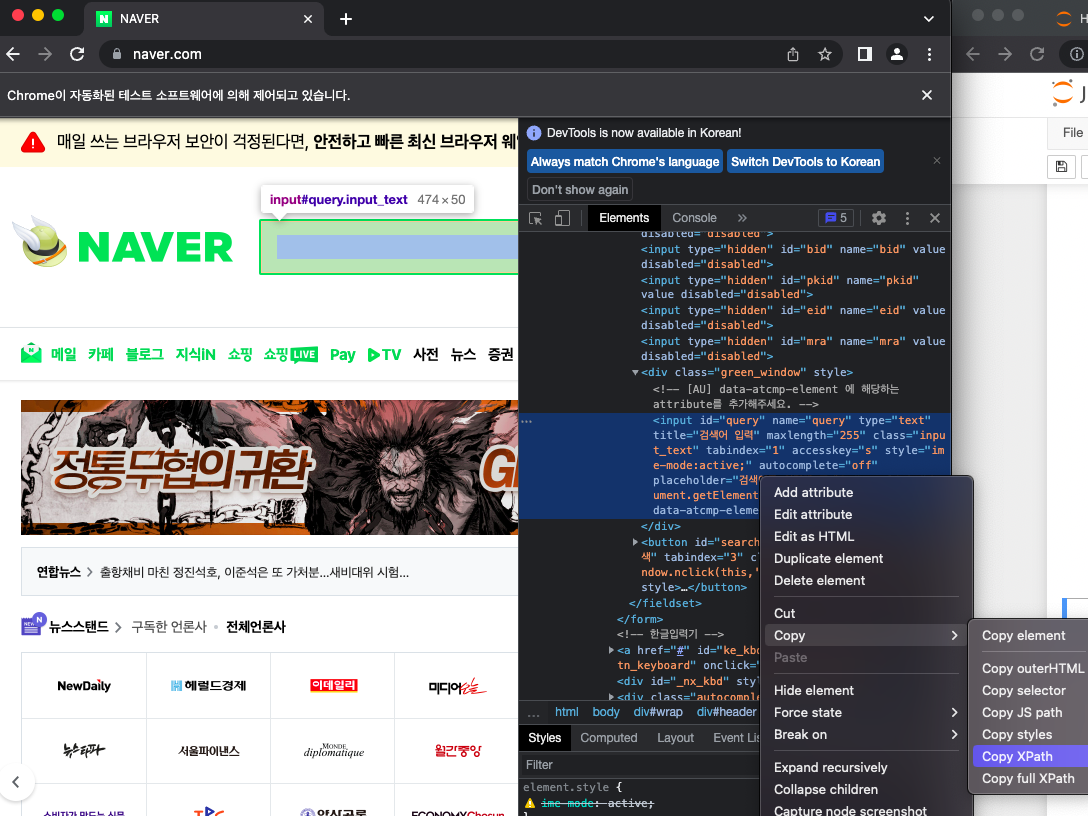Toggle the Chrome side panel icon
This screenshot has width=1088, height=816.
click(865, 54)
